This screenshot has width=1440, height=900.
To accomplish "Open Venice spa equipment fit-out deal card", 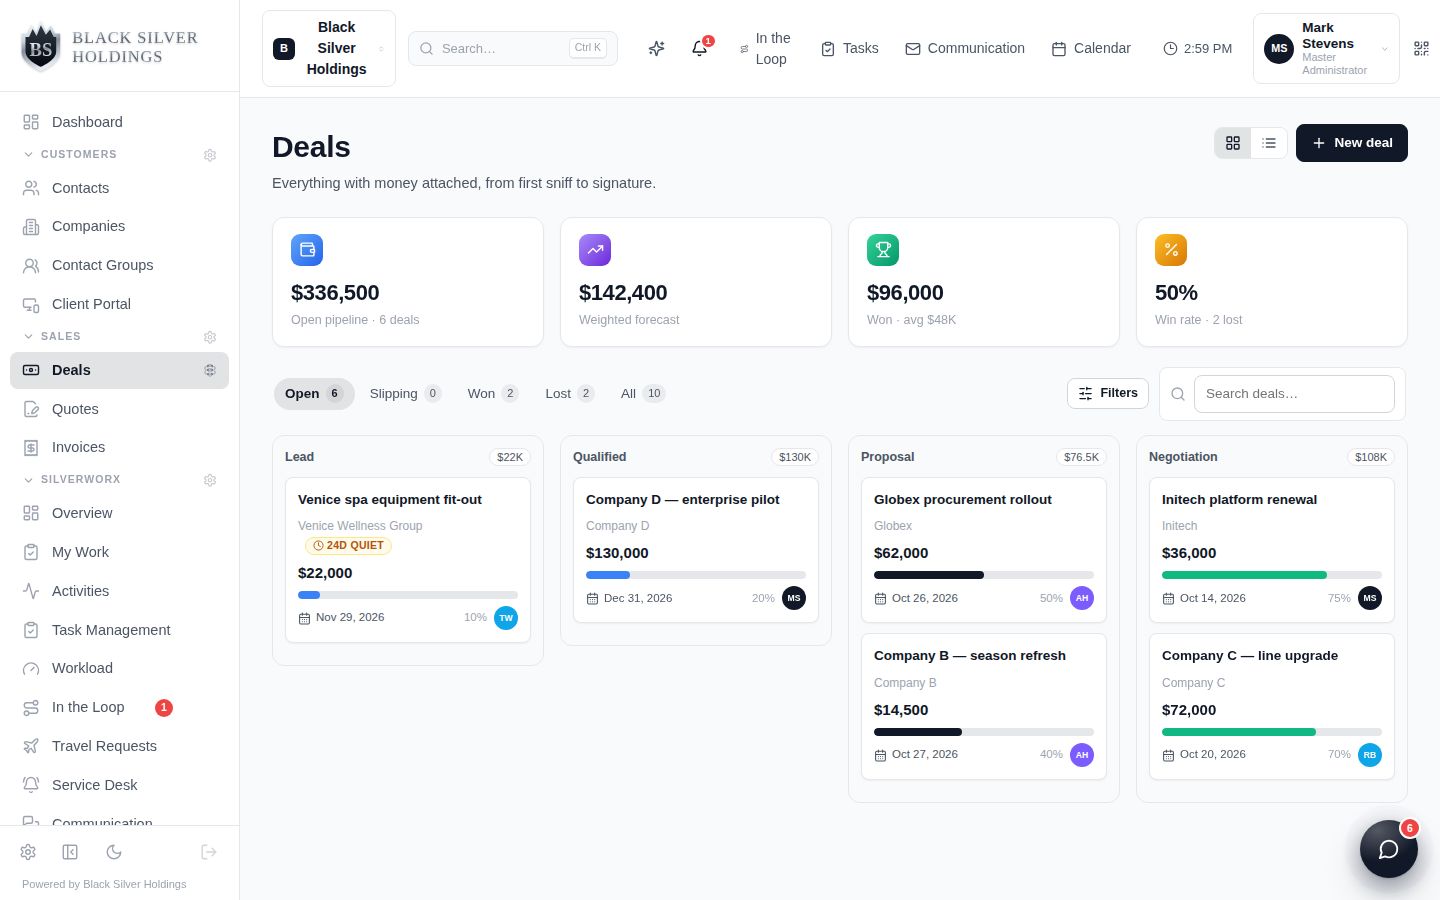I will 408,560.
